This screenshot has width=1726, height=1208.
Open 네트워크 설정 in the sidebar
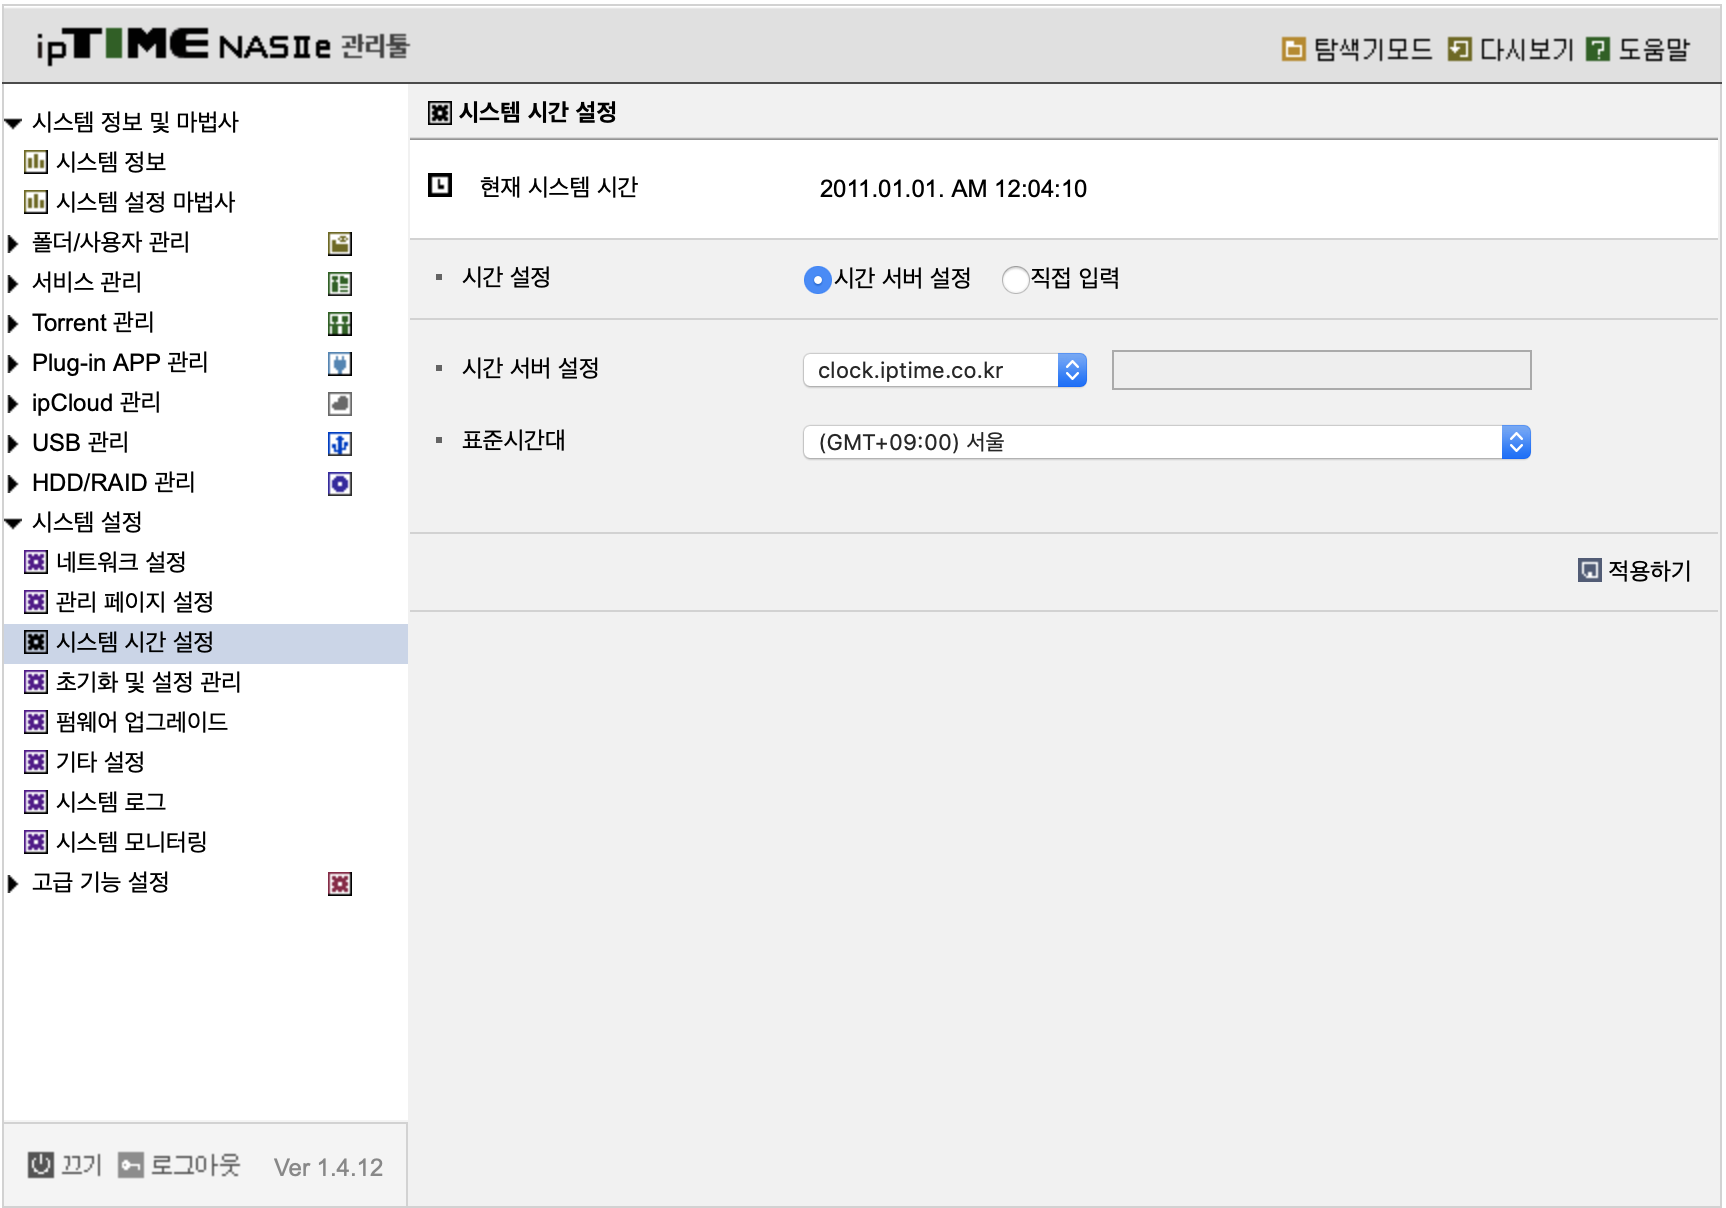pyautogui.click(x=120, y=562)
